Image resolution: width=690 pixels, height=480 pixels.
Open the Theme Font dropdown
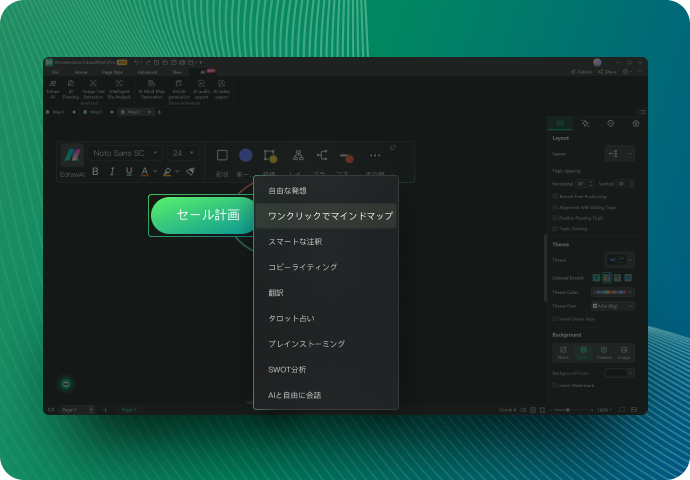(x=612, y=306)
